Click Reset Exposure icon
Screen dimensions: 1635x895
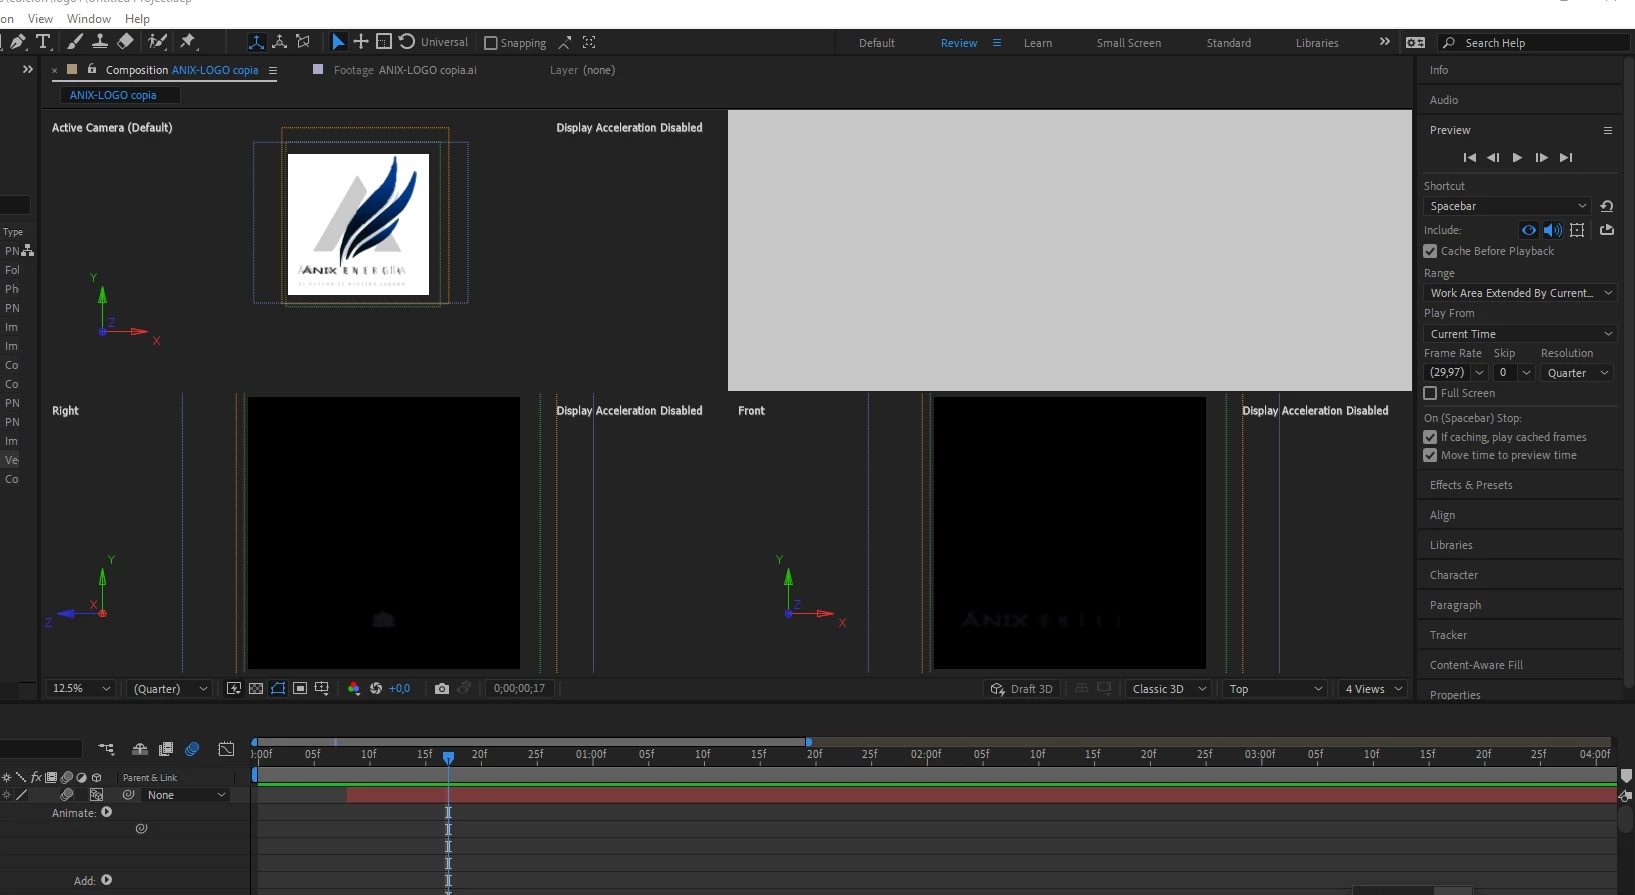(376, 689)
